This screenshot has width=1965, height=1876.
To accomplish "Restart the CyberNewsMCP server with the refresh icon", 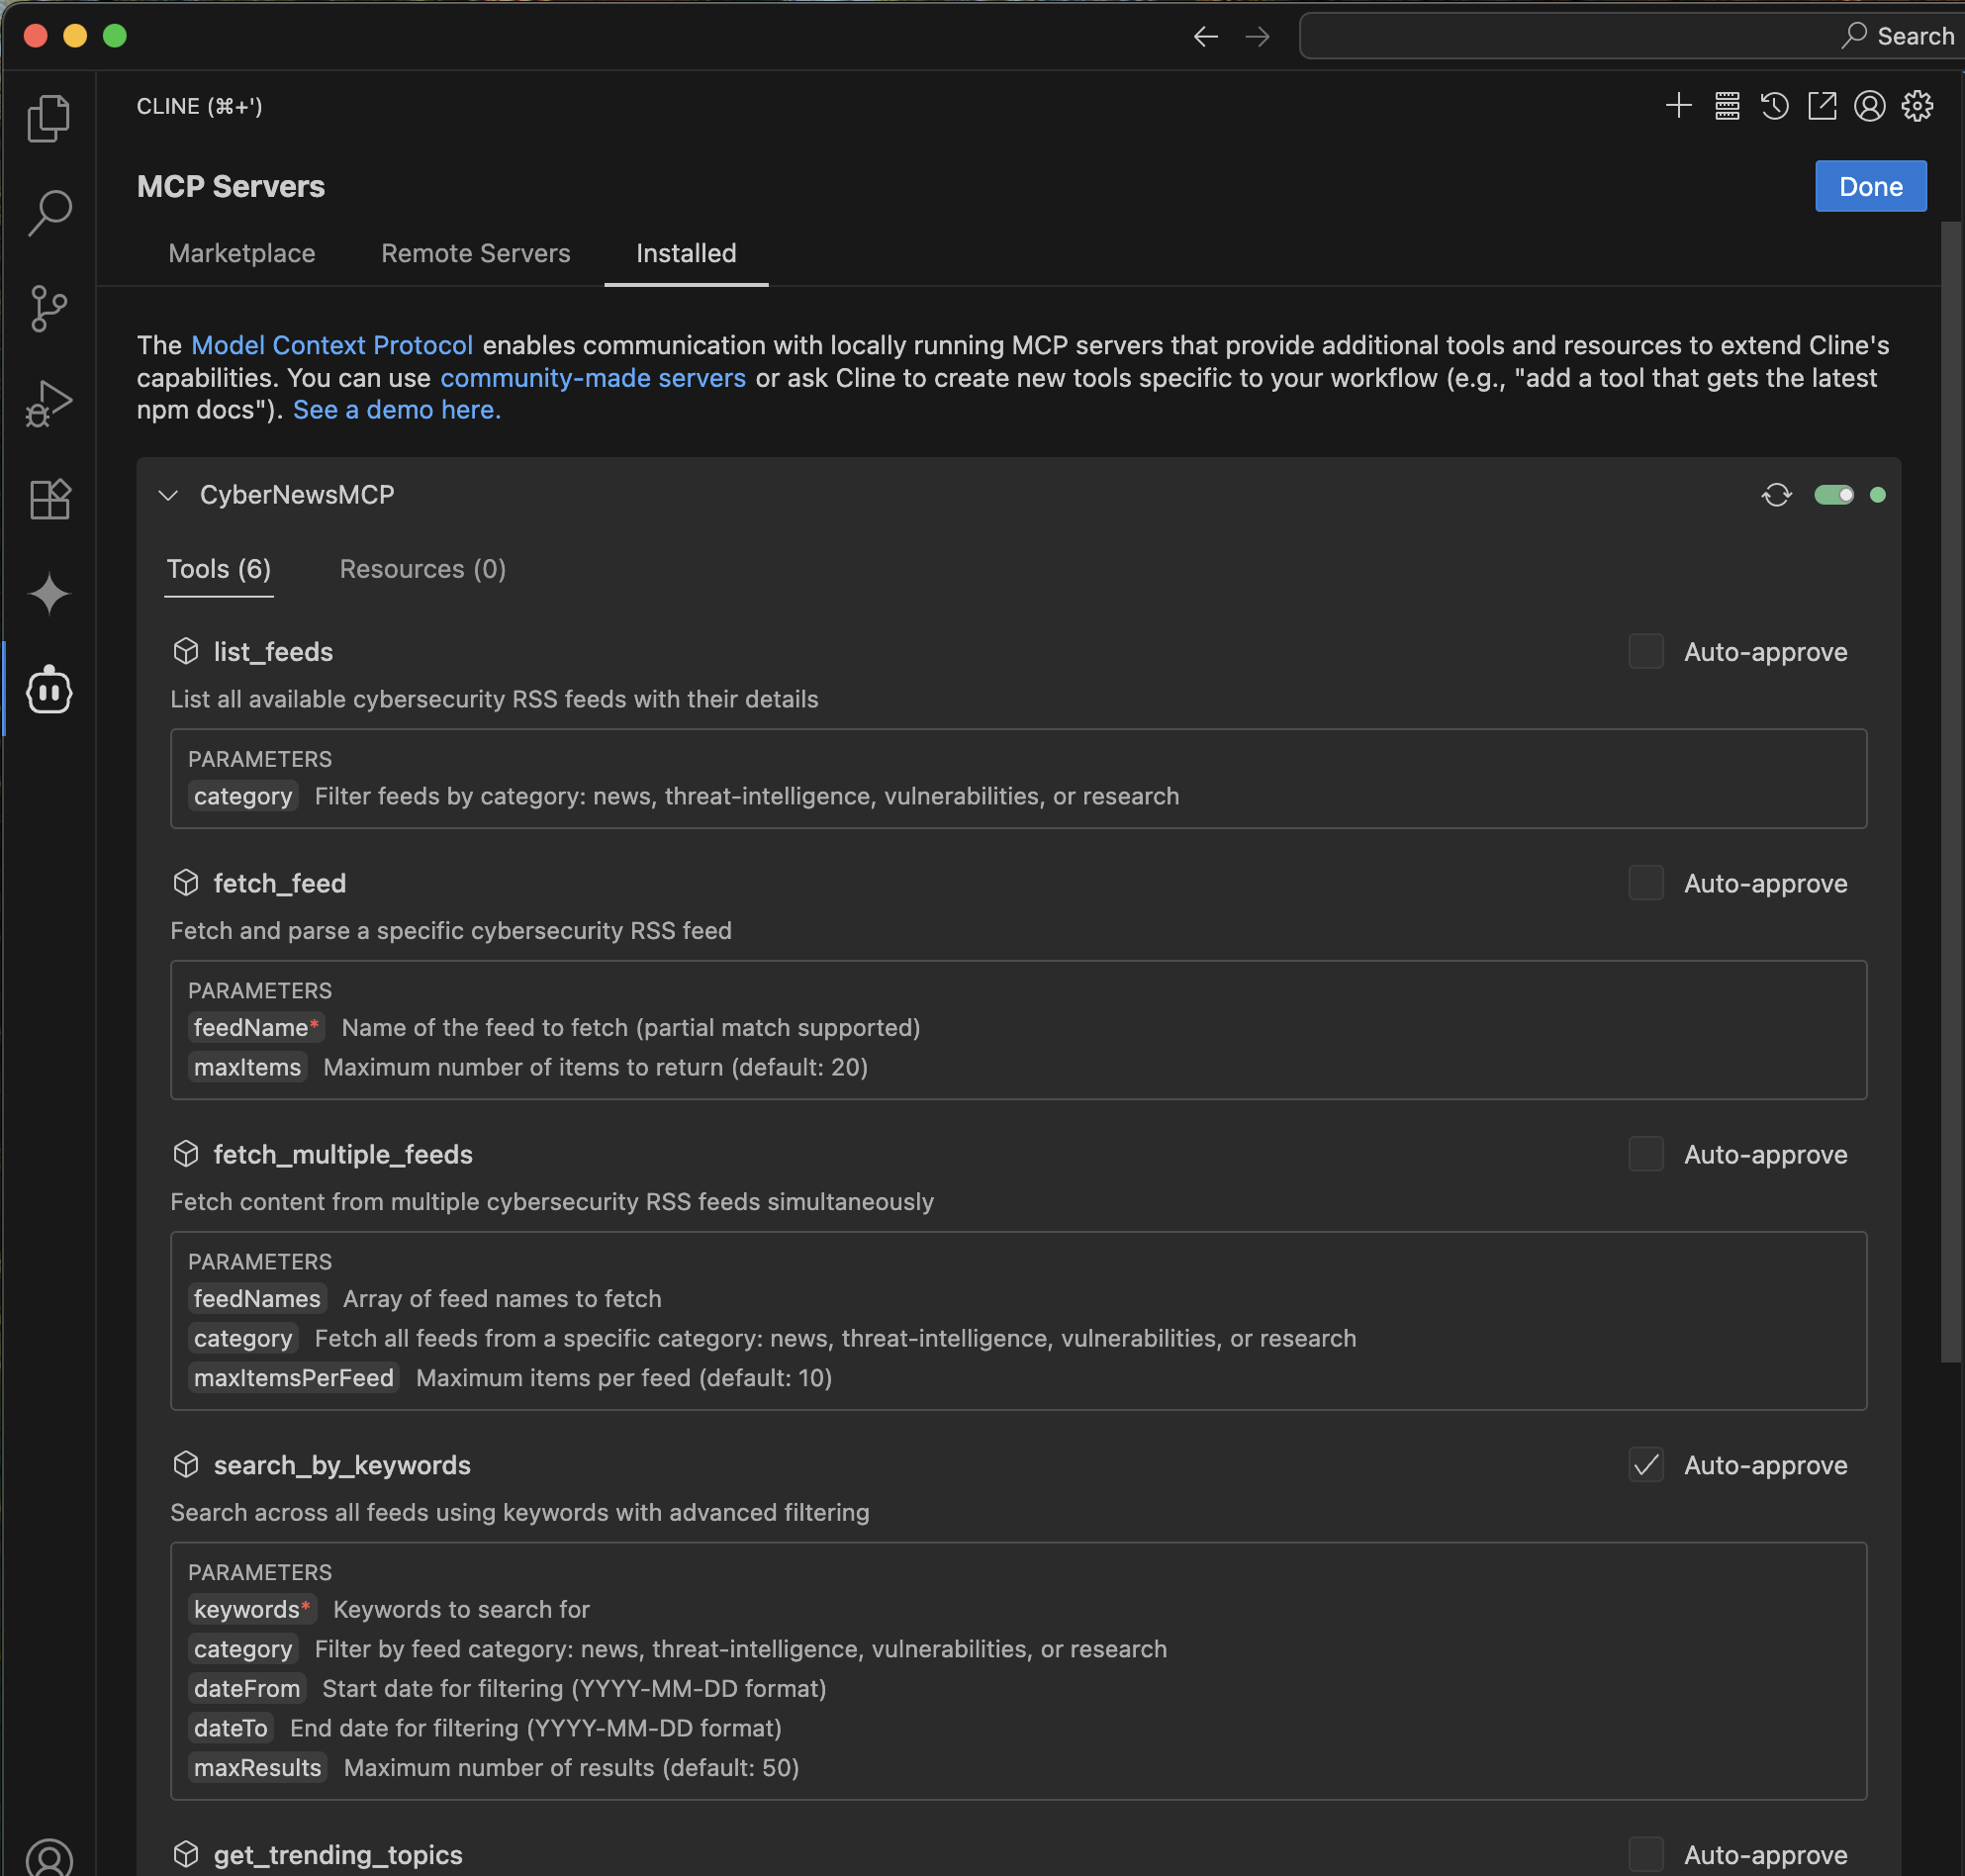I will tap(1777, 495).
